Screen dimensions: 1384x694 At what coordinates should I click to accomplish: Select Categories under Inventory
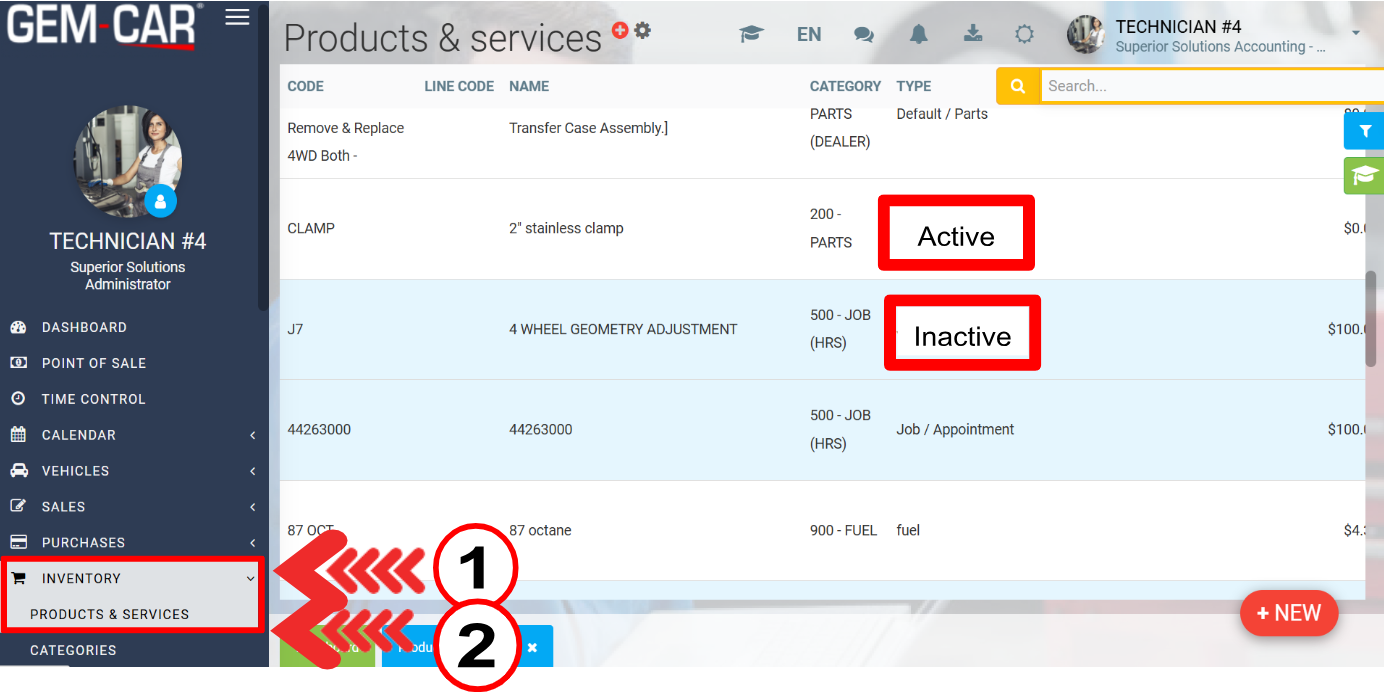click(x=73, y=650)
